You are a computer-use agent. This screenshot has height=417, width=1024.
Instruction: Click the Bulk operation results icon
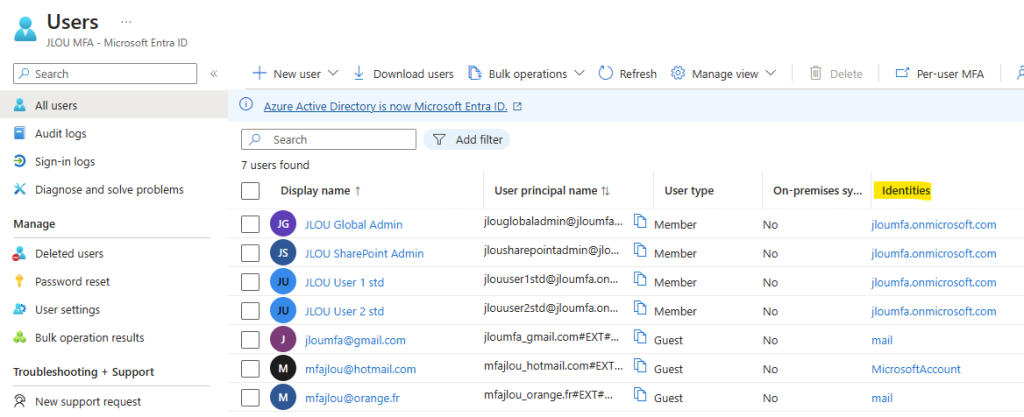pos(20,337)
